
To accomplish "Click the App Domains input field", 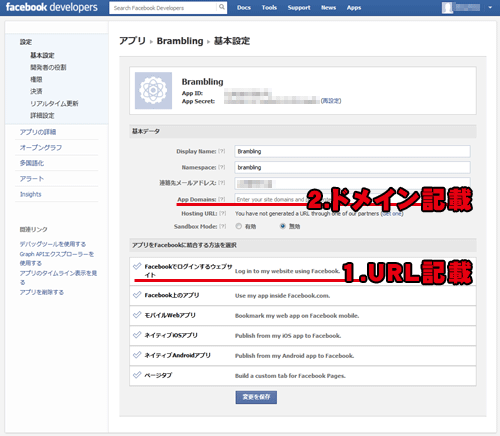I will pos(352,199).
